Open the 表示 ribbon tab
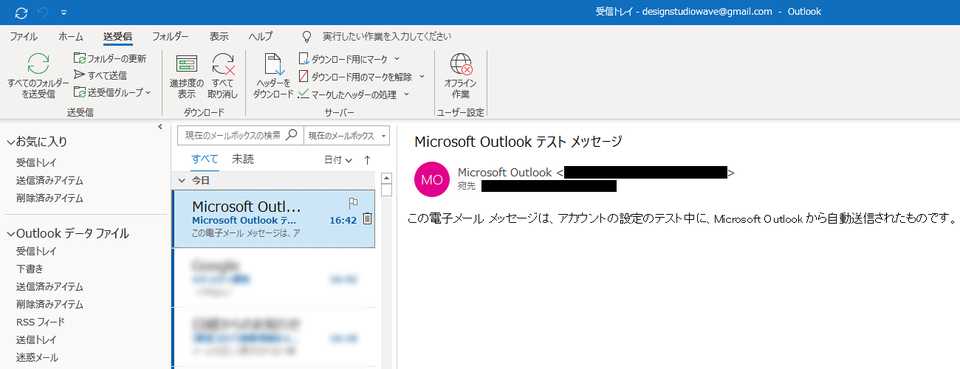 pos(219,37)
